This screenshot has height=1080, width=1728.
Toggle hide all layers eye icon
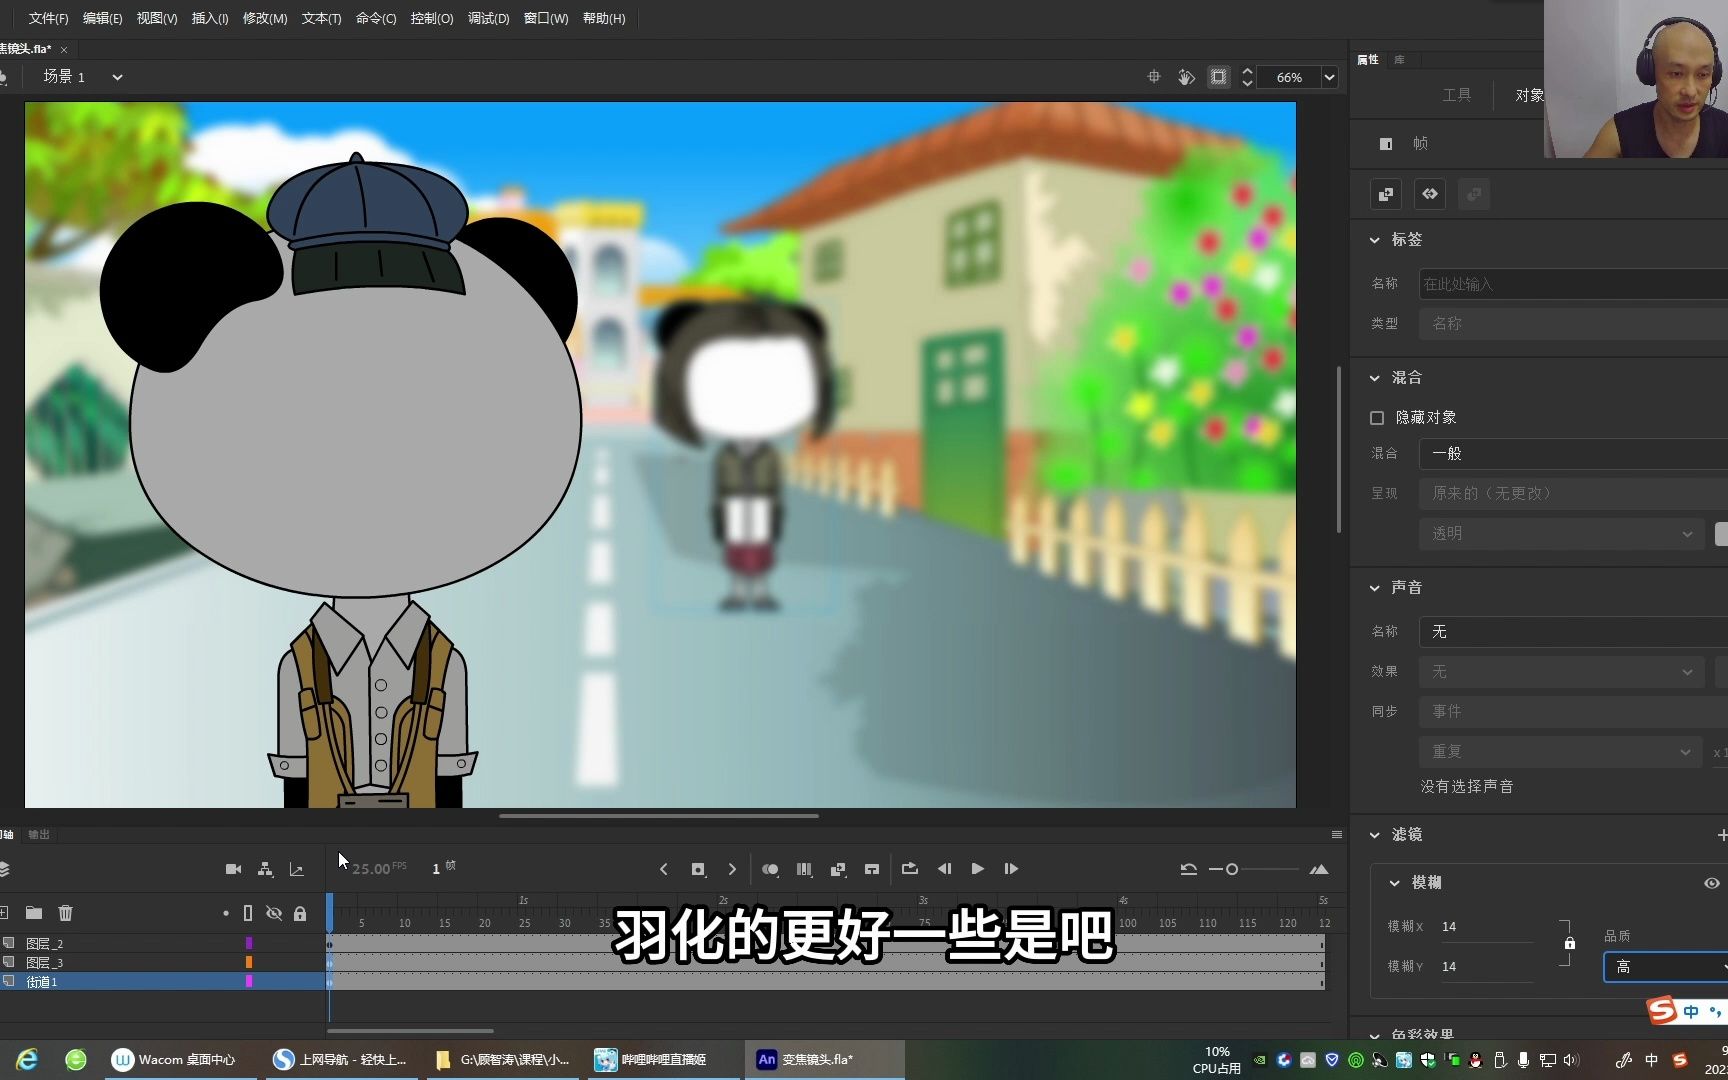[274, 913]
